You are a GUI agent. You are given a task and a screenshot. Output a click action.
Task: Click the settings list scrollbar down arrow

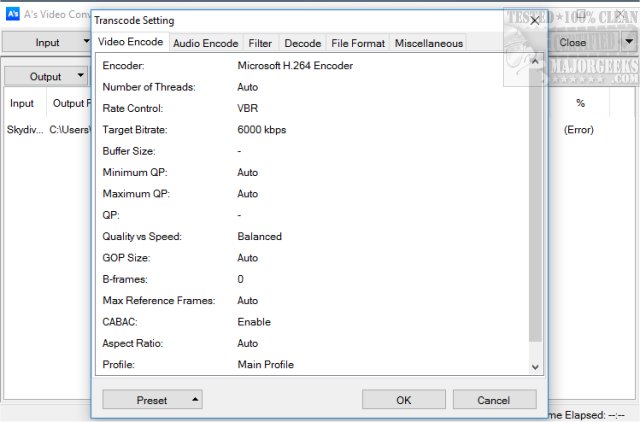(x=535, y=366)
